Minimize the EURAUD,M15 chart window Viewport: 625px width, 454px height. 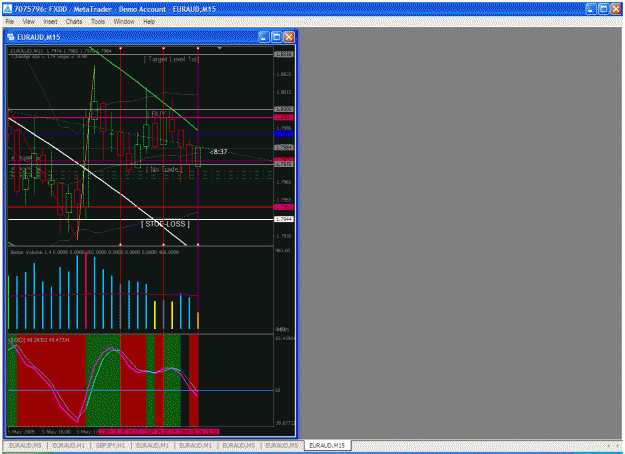click(x=263, y=37)
